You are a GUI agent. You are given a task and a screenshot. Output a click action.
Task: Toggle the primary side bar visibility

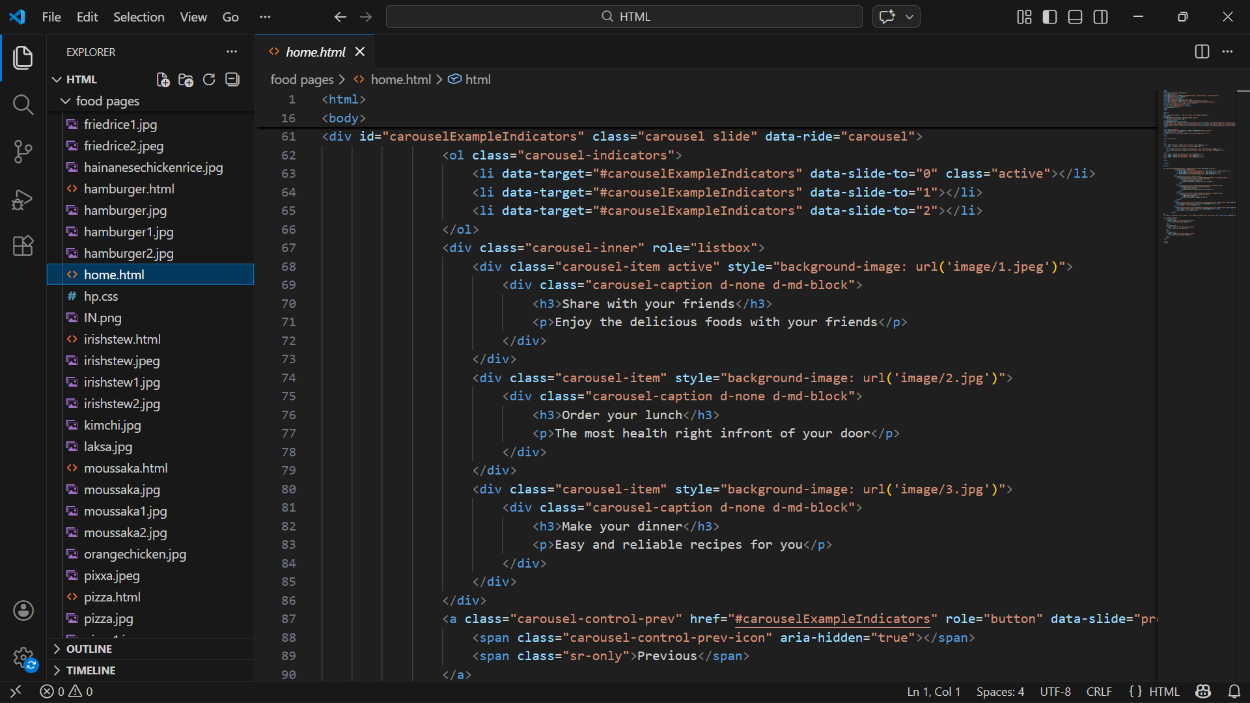point(1049,17)
